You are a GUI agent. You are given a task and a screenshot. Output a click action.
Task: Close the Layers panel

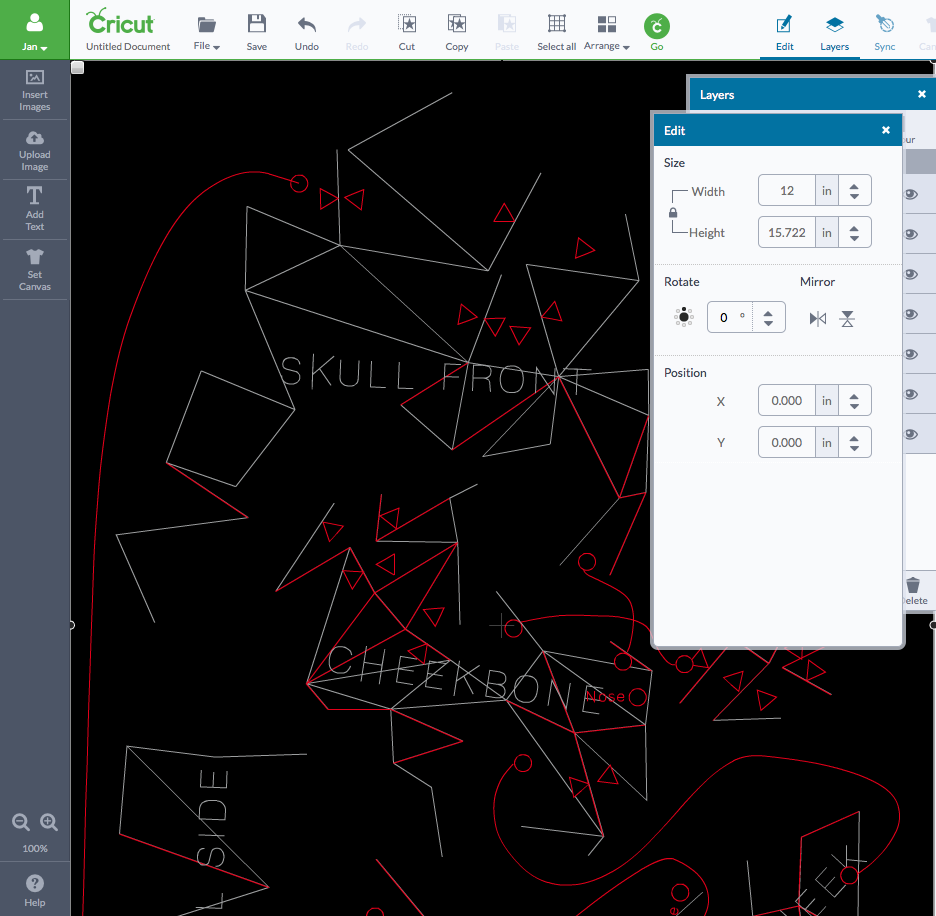pyautogui.click(x=922, y=94)
